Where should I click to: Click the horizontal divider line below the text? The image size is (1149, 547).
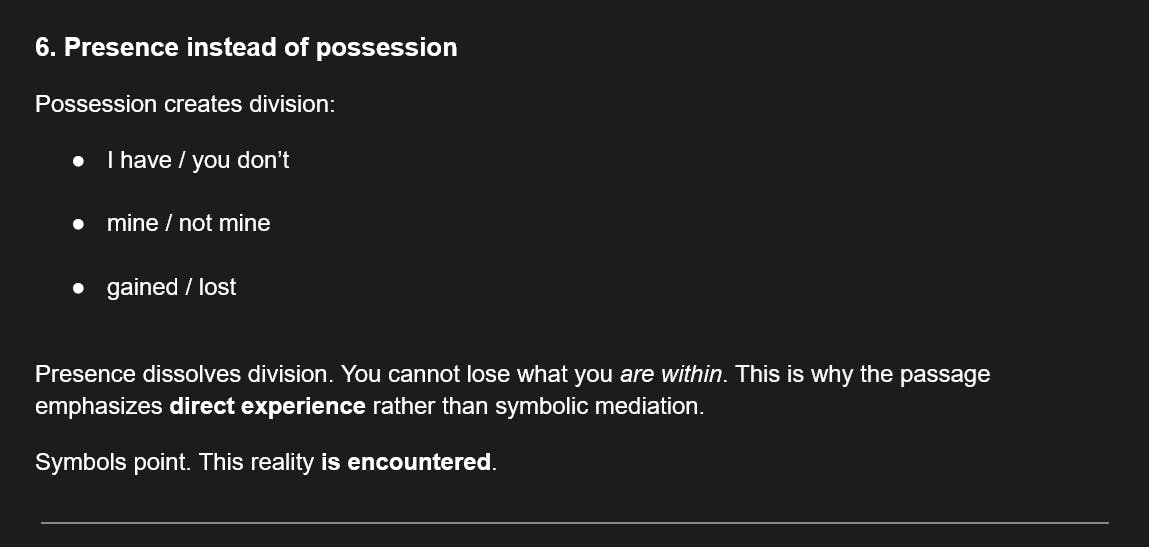point(574,522)
